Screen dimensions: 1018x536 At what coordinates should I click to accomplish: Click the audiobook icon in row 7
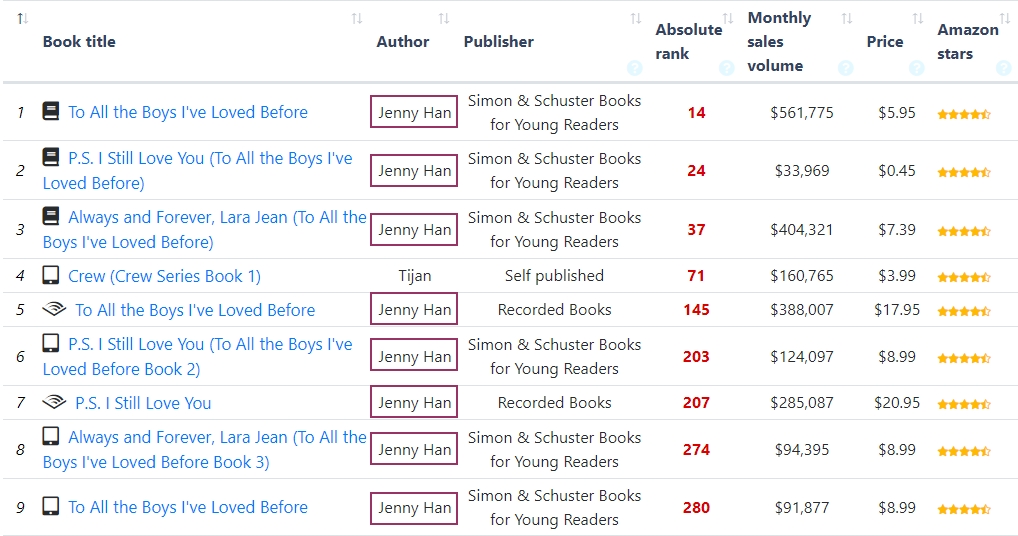[54, 403]
